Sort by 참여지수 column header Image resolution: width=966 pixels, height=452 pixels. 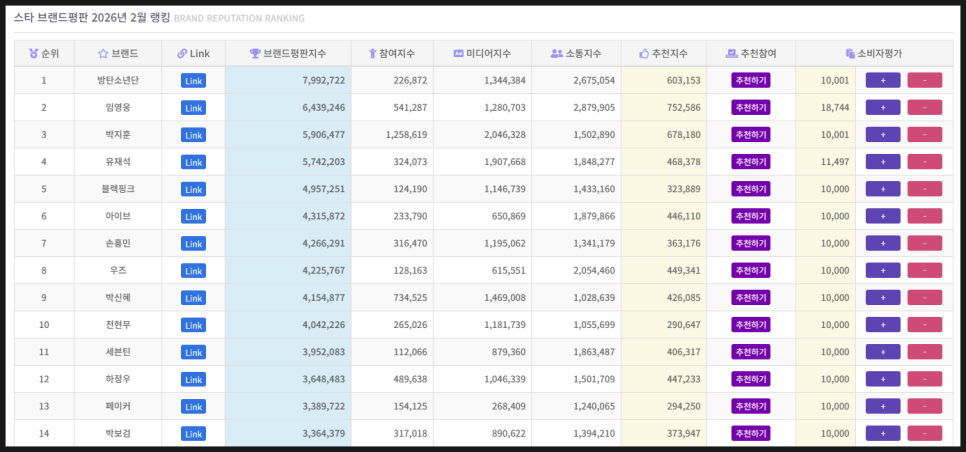tap(392, 54)
